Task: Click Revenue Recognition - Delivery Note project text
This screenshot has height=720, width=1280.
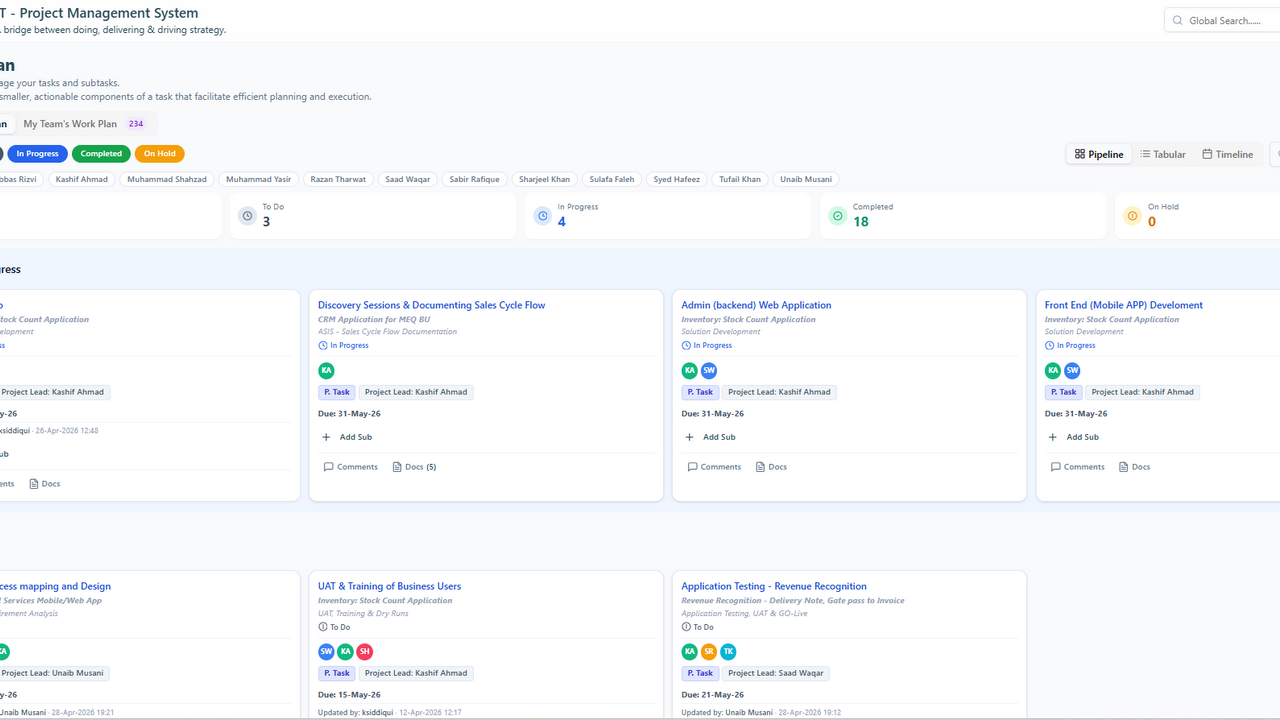Action: [793, 600]
